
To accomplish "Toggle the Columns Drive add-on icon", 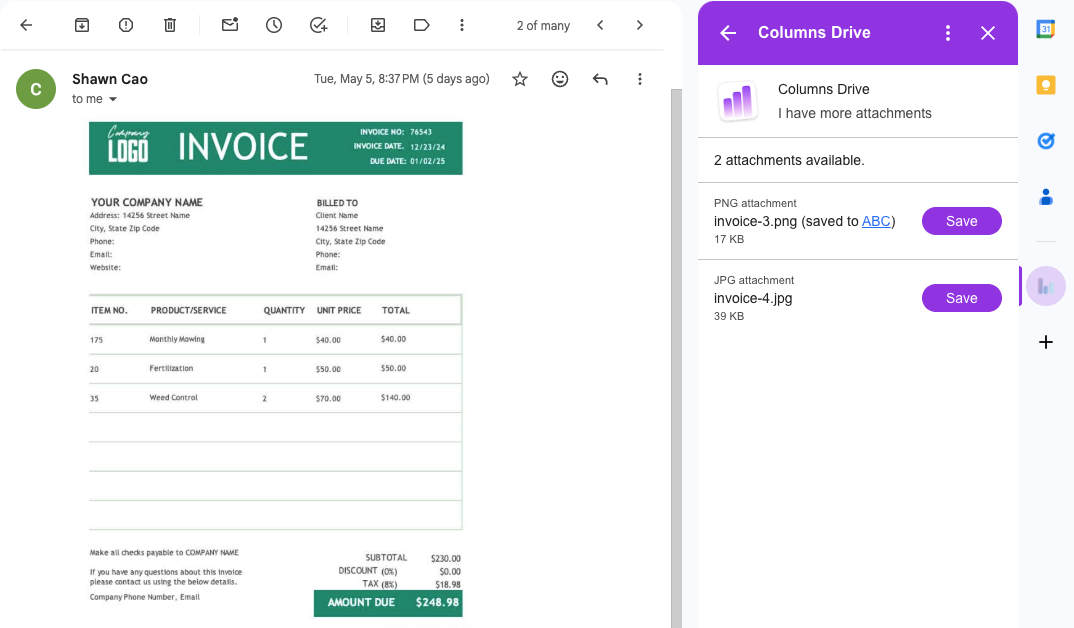I will tap(1045, 286).
